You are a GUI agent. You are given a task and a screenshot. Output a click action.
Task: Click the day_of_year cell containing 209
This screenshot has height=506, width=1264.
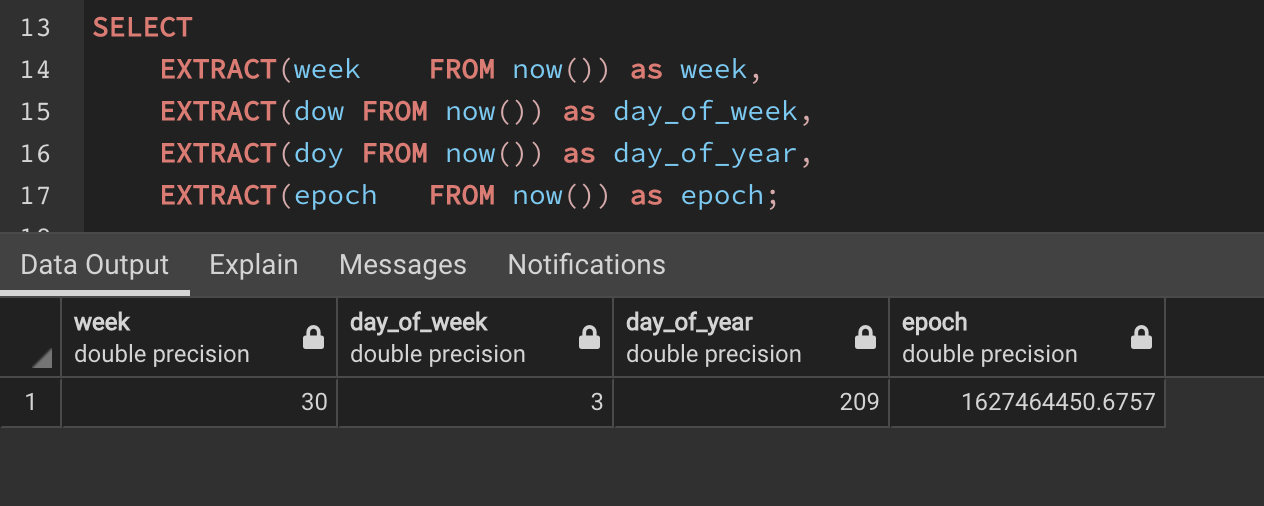point(752,402)
